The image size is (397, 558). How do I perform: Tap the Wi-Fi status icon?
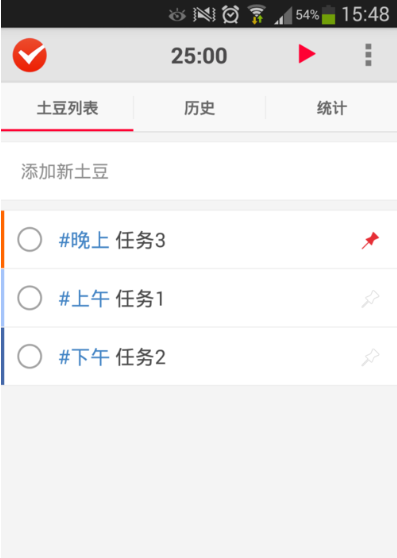257,15
